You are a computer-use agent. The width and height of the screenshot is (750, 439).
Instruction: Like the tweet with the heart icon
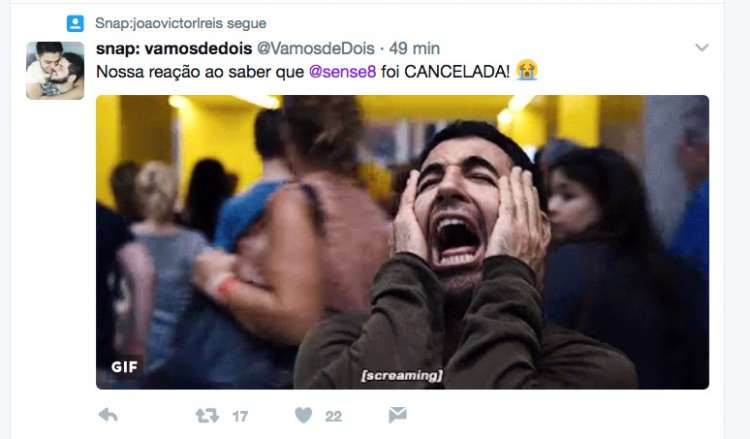pos(303,415)
